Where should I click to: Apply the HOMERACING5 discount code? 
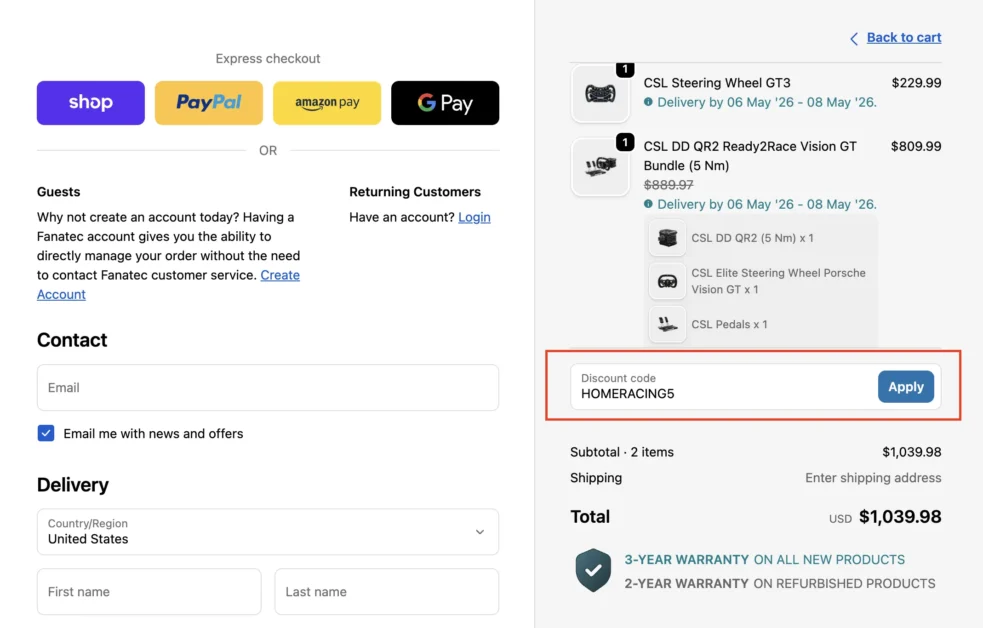(x=906, y=387)
